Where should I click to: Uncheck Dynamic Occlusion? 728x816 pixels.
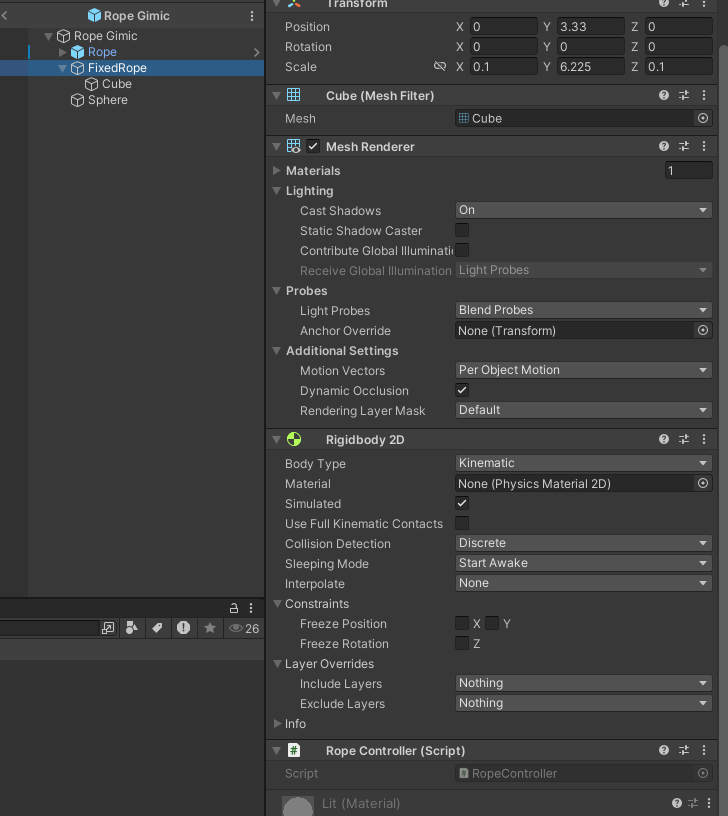462,390
